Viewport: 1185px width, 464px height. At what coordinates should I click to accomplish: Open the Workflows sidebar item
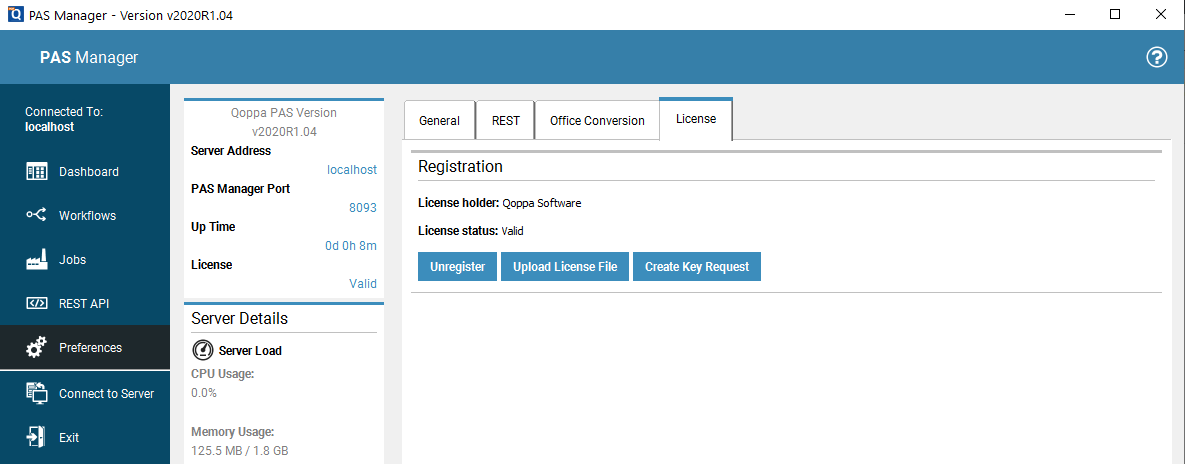pyautogui.click(x=85, y=215)
